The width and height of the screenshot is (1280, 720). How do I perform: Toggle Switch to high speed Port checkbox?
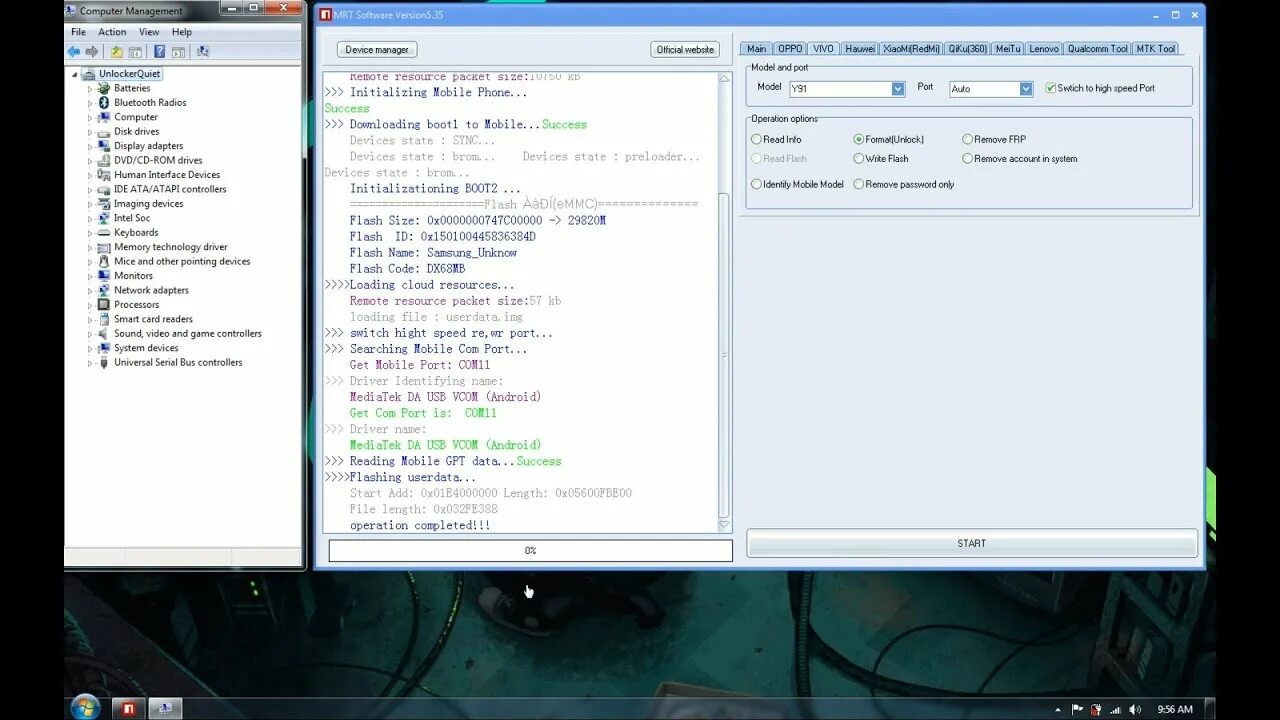(1051, 88)
